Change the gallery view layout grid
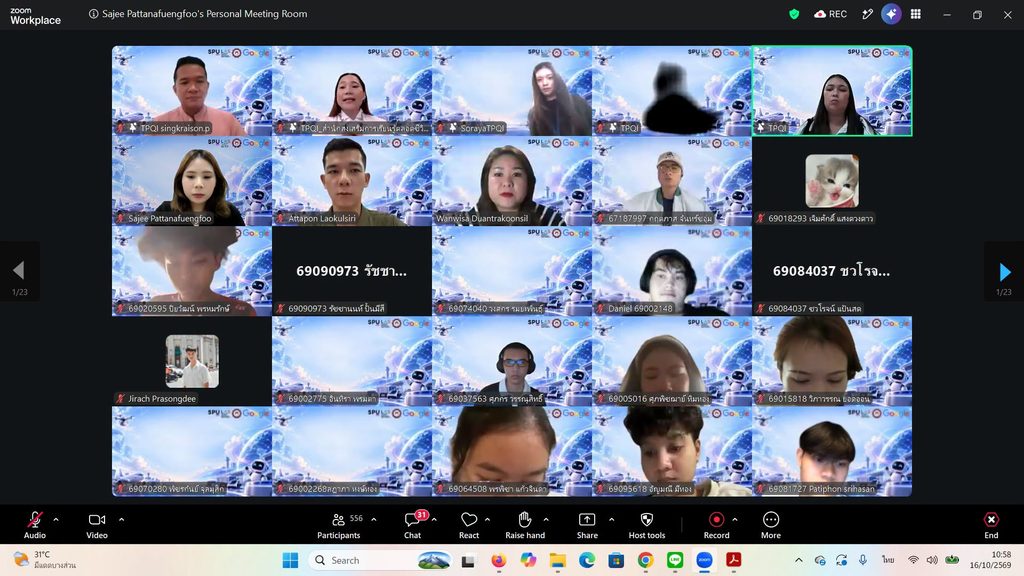This screenshot has width=1024, height=576. click(x=916, y=14)
